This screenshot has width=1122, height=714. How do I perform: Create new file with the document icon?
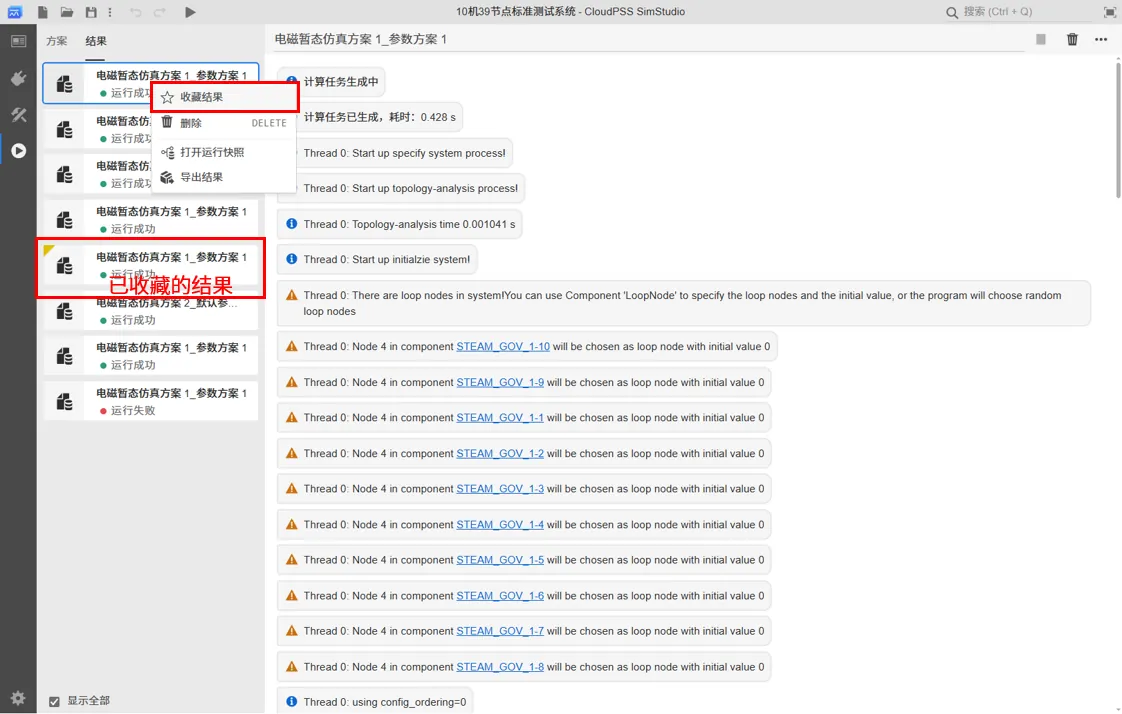43,12
